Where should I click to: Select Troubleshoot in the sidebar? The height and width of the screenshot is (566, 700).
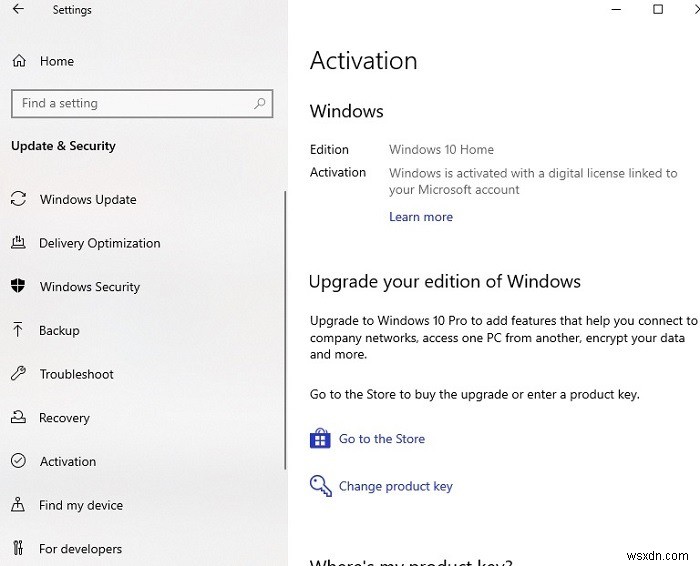pos(76,374)
